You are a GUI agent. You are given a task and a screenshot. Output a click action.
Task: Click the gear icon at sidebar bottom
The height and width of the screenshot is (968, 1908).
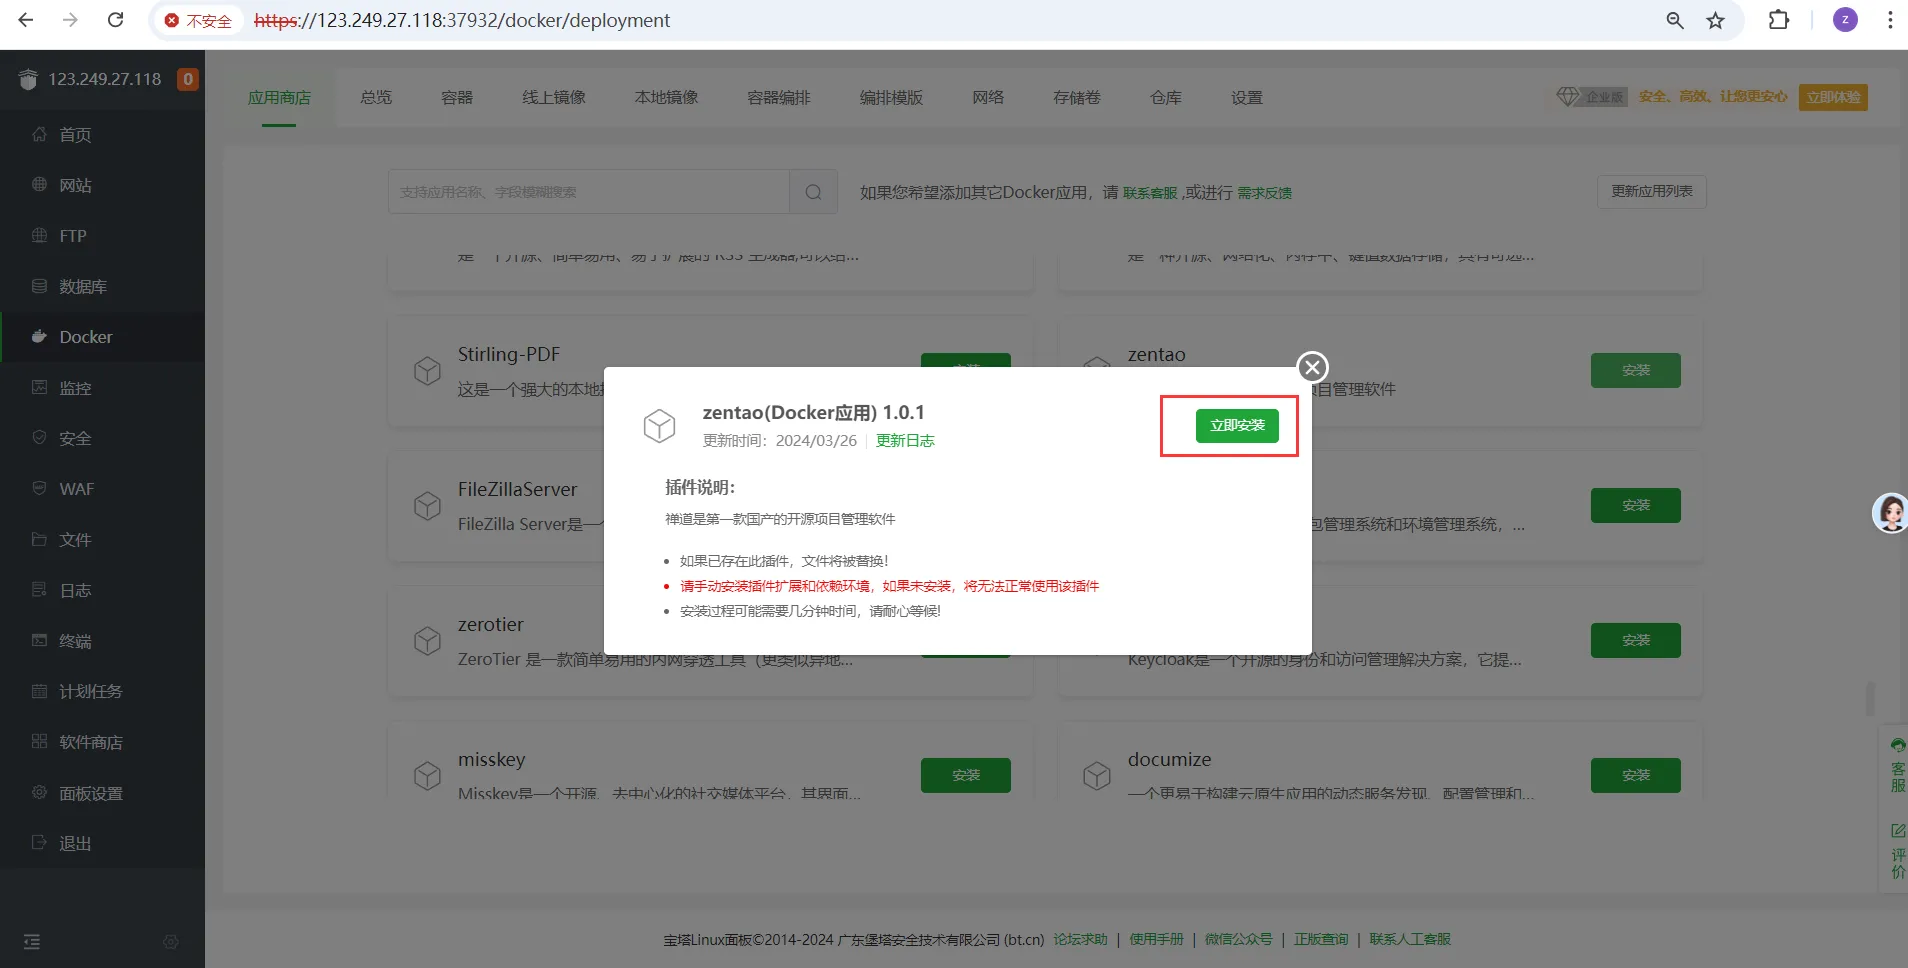(x=171, y=942)
